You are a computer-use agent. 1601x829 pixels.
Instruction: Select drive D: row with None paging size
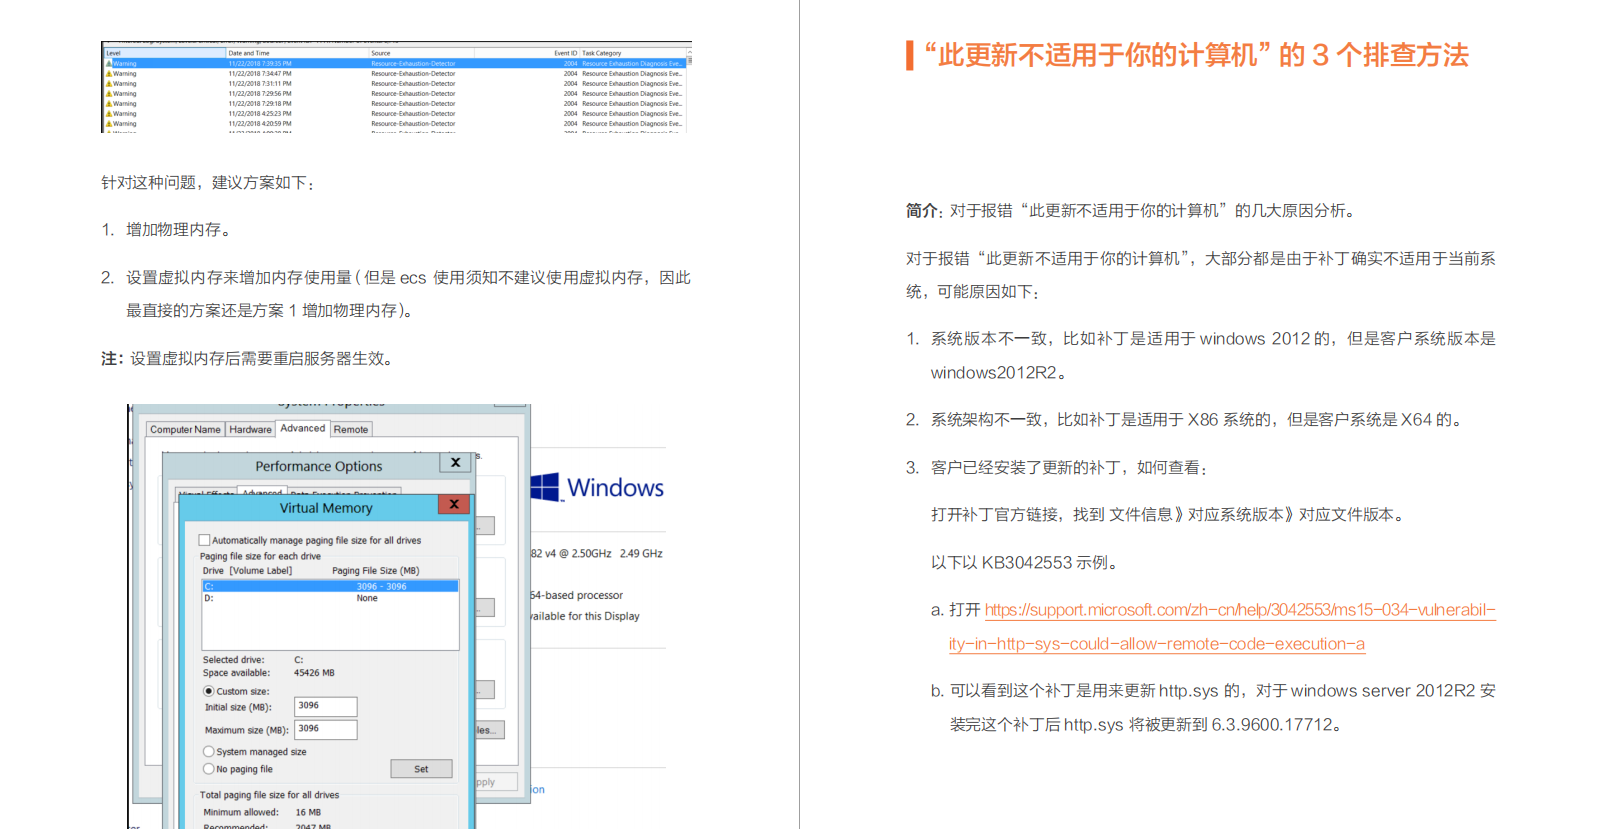tap(330, 598)
